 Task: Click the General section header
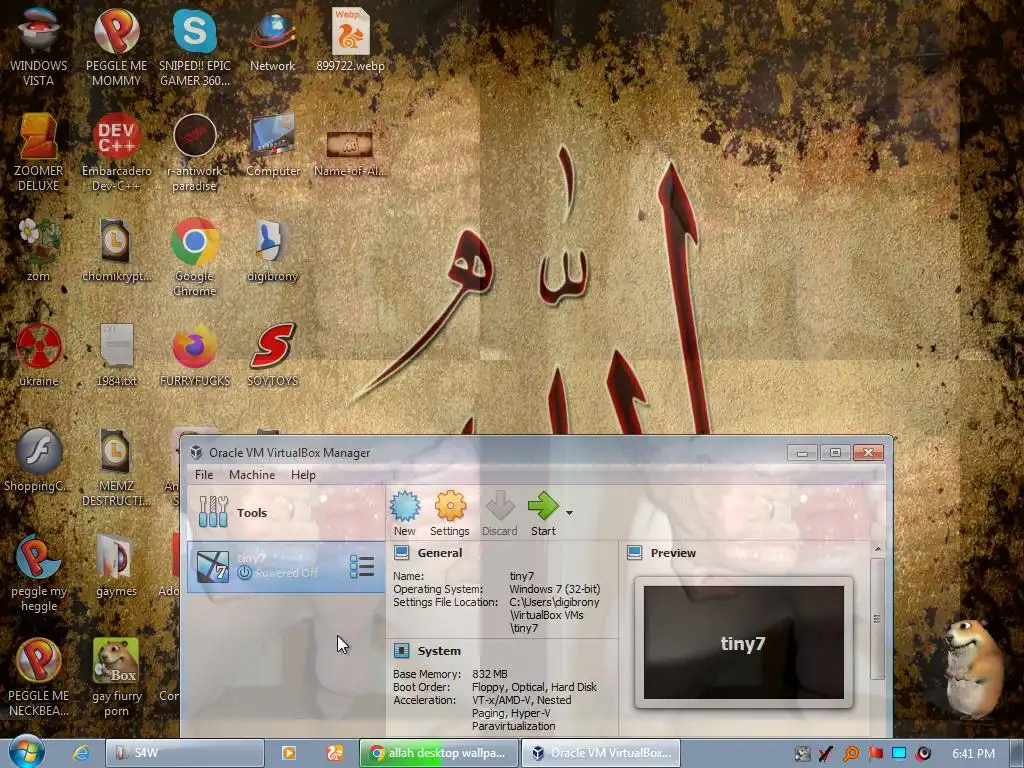click(440, 553)
